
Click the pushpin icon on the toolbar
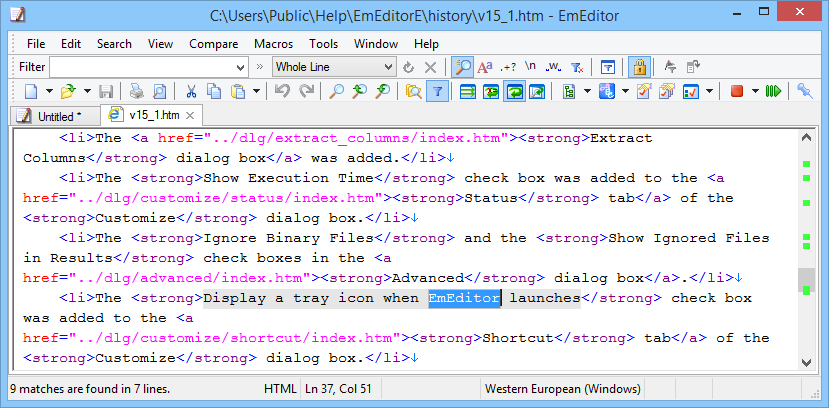(805, 91)
